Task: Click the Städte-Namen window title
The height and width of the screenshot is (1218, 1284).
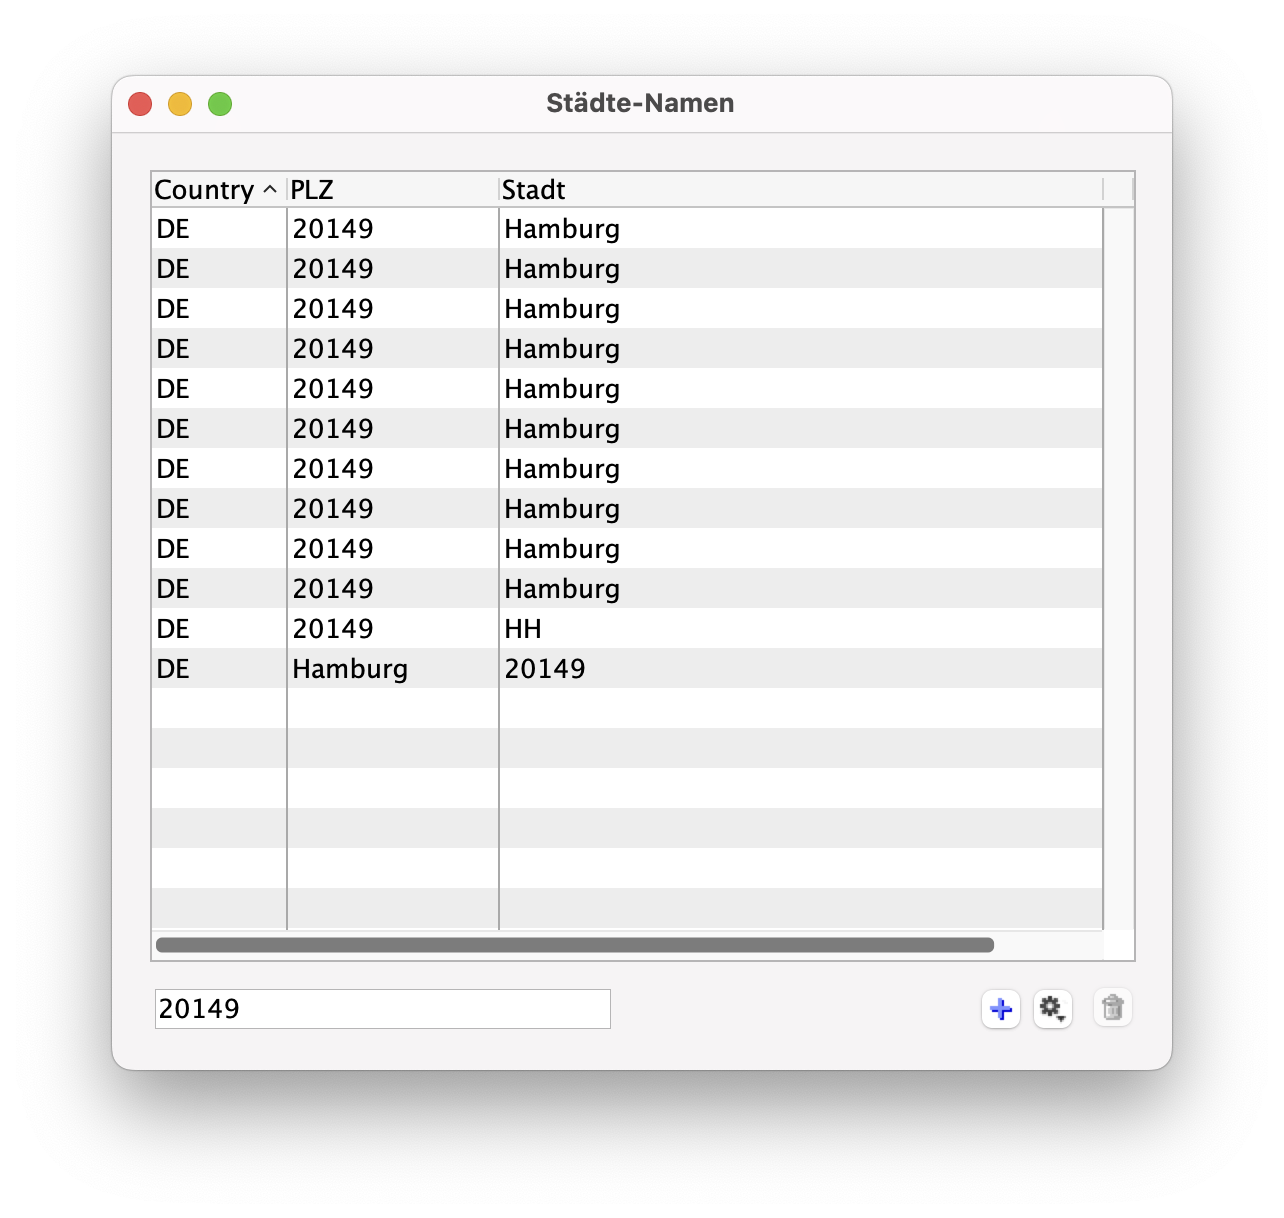Action: [x=640, y=103]
